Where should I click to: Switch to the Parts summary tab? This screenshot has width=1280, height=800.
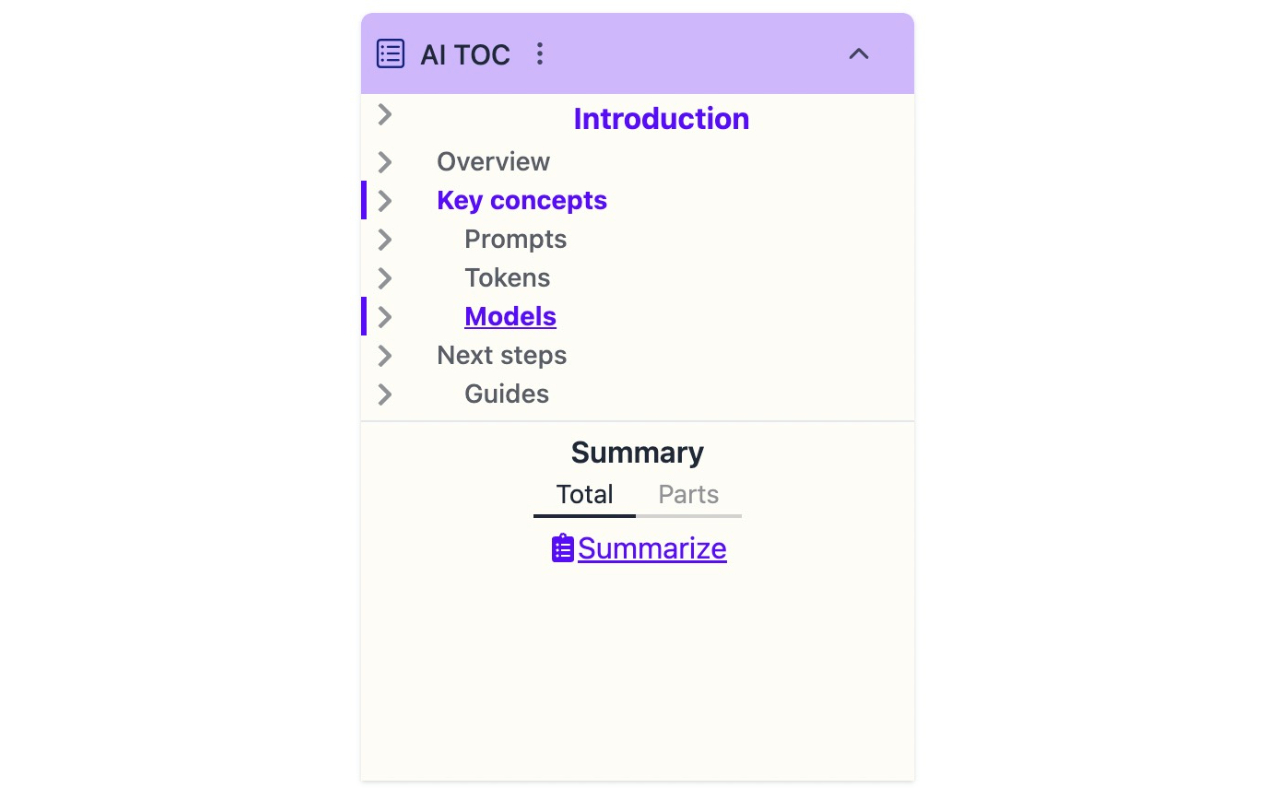point(688,495)
